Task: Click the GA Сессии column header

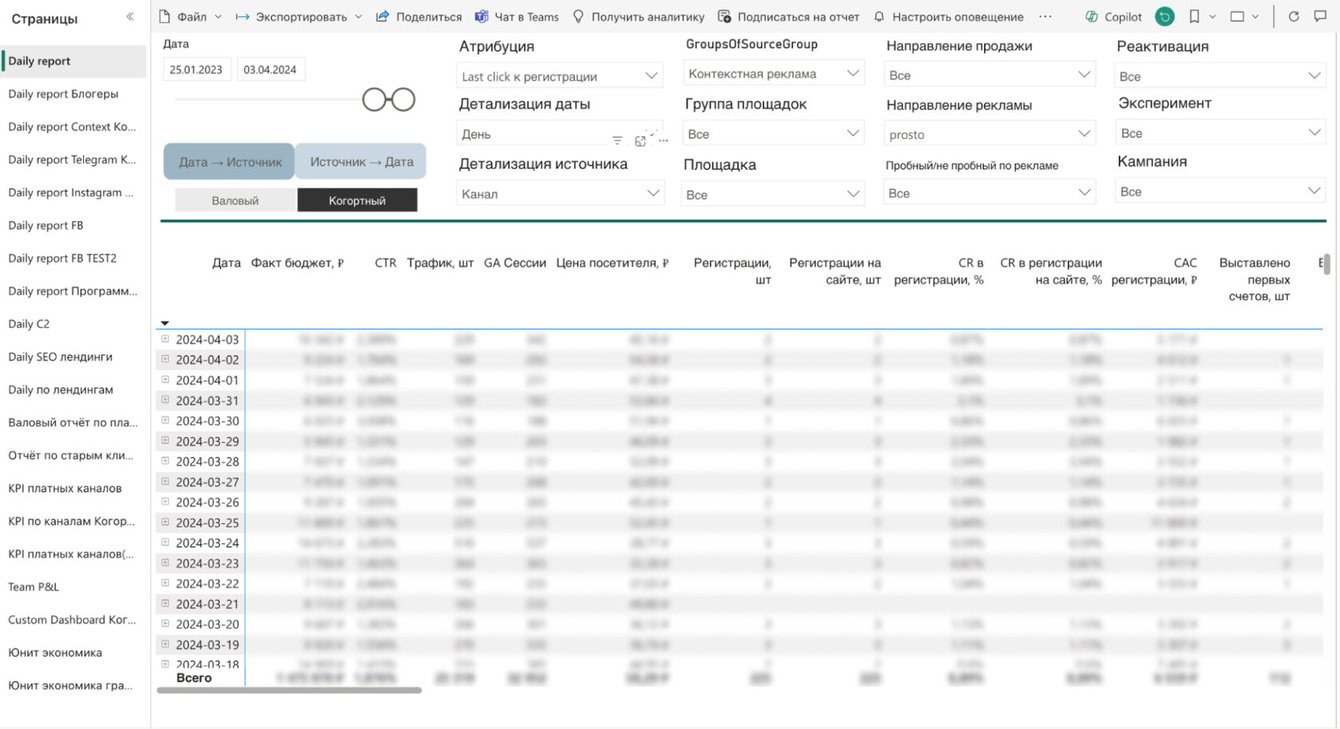Action: [x=515, y=263]
